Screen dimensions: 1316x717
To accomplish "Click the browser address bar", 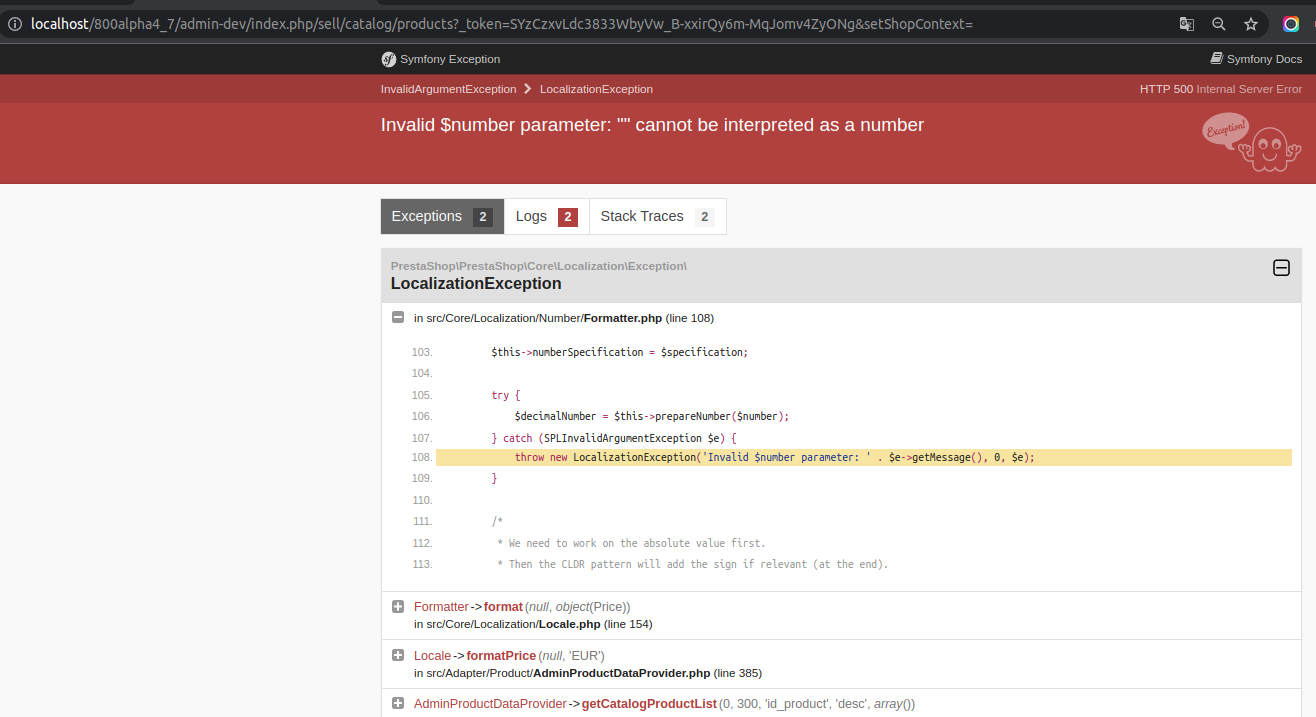I will tap(500, 23).
